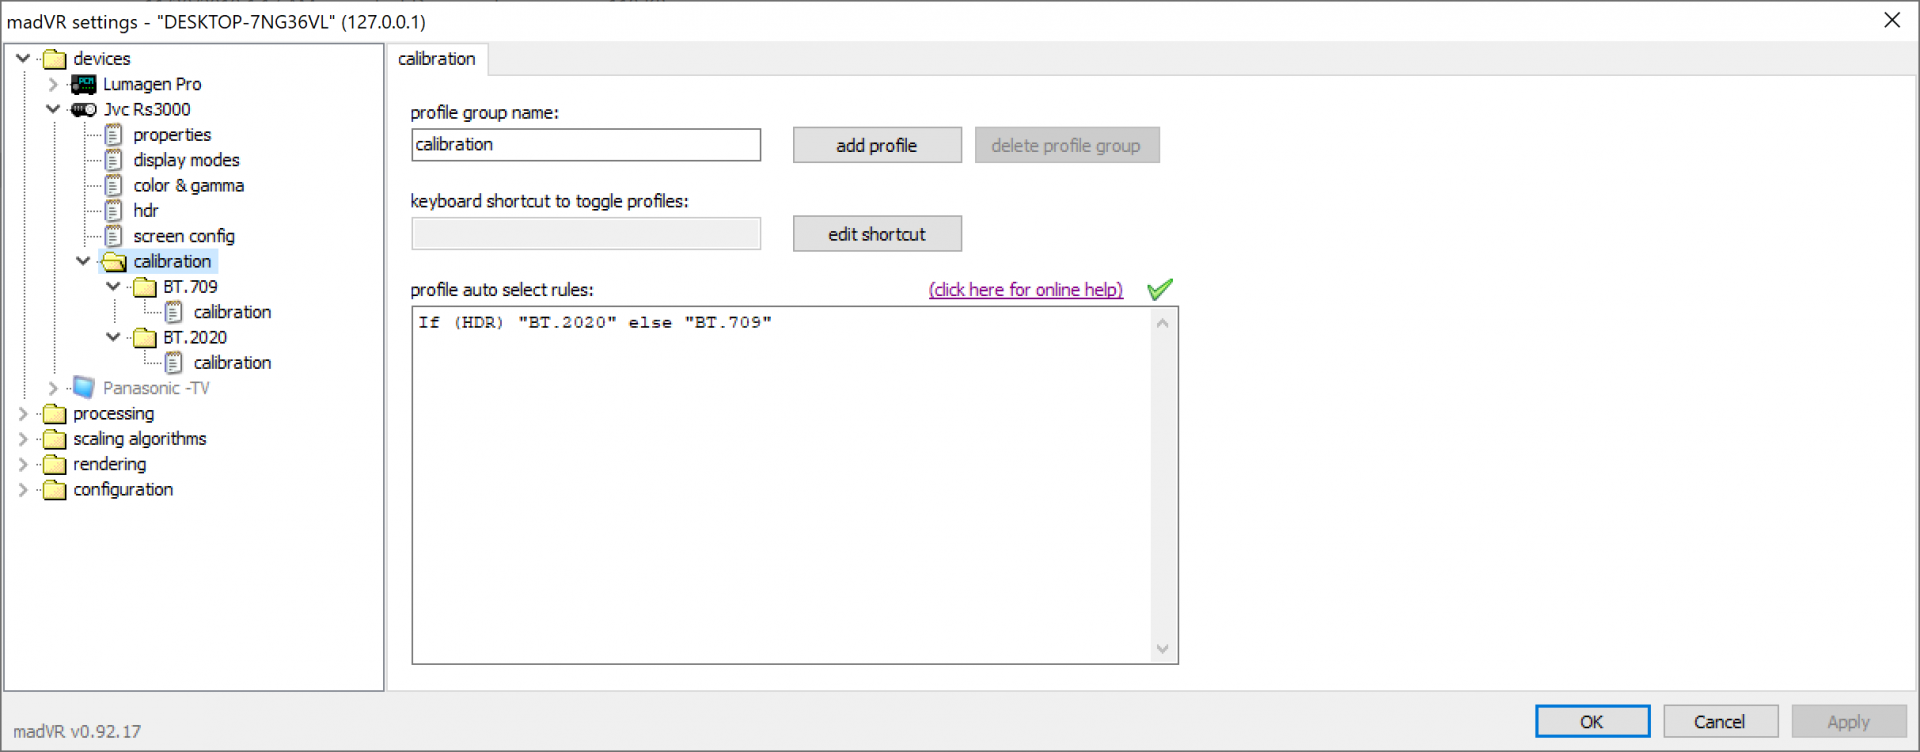Click the screen config page icon
The image size is (1920, 752).
click(x=114, y=237)
